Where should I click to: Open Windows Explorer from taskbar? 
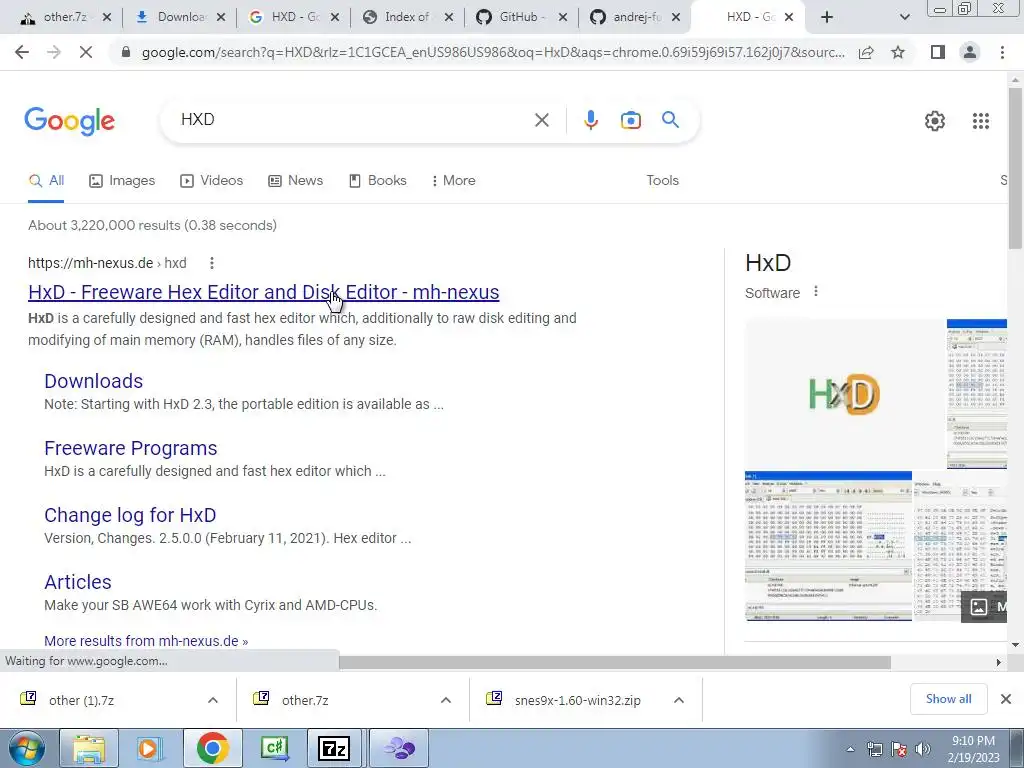tap(89, 748)
